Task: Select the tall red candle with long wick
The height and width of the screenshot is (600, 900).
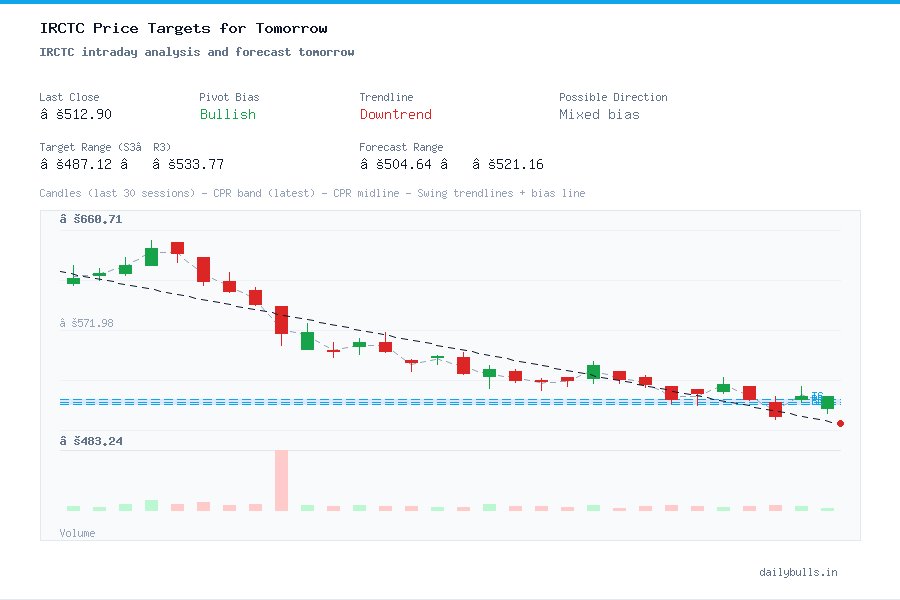Action: coord(281,318)
